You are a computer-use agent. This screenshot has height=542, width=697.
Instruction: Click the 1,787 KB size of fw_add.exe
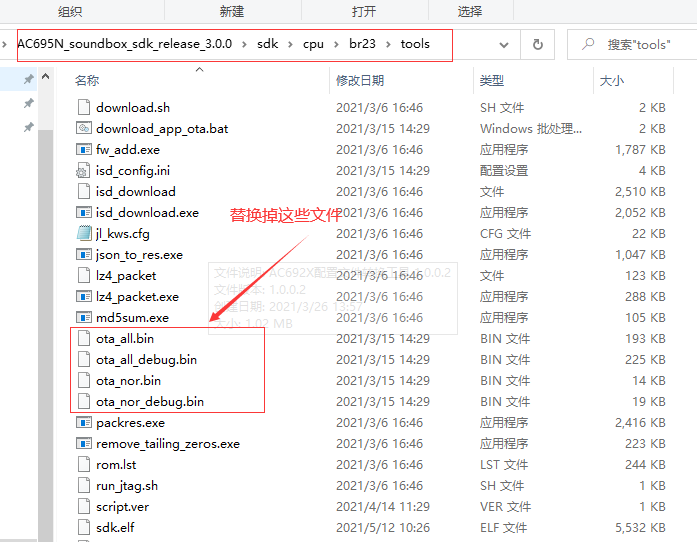pos(640,149)
